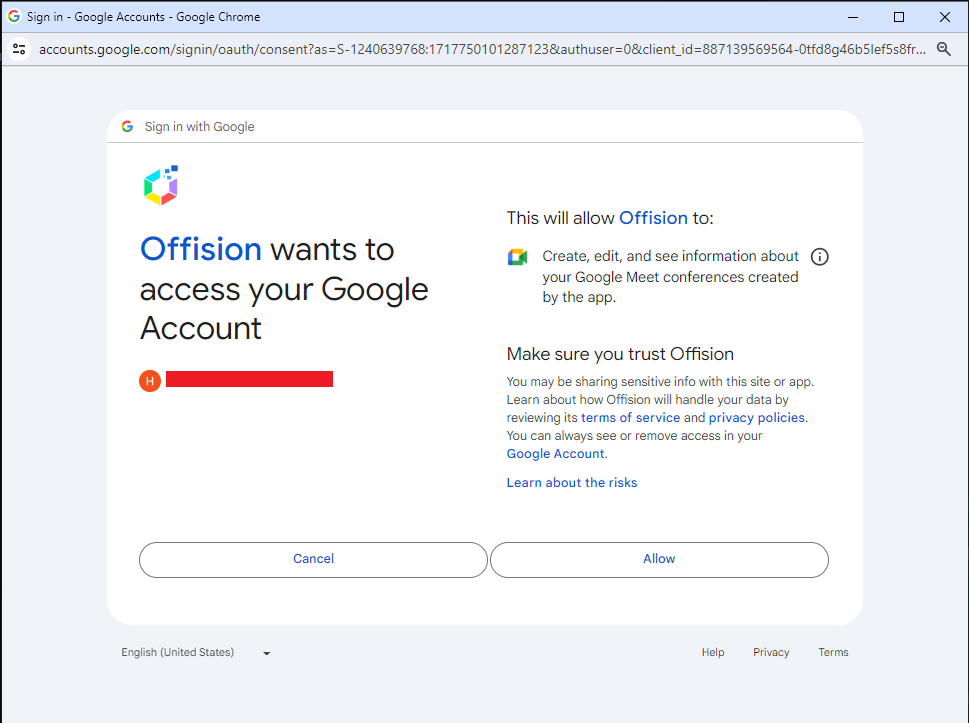Minimize the Chrome window

[853, 17]
